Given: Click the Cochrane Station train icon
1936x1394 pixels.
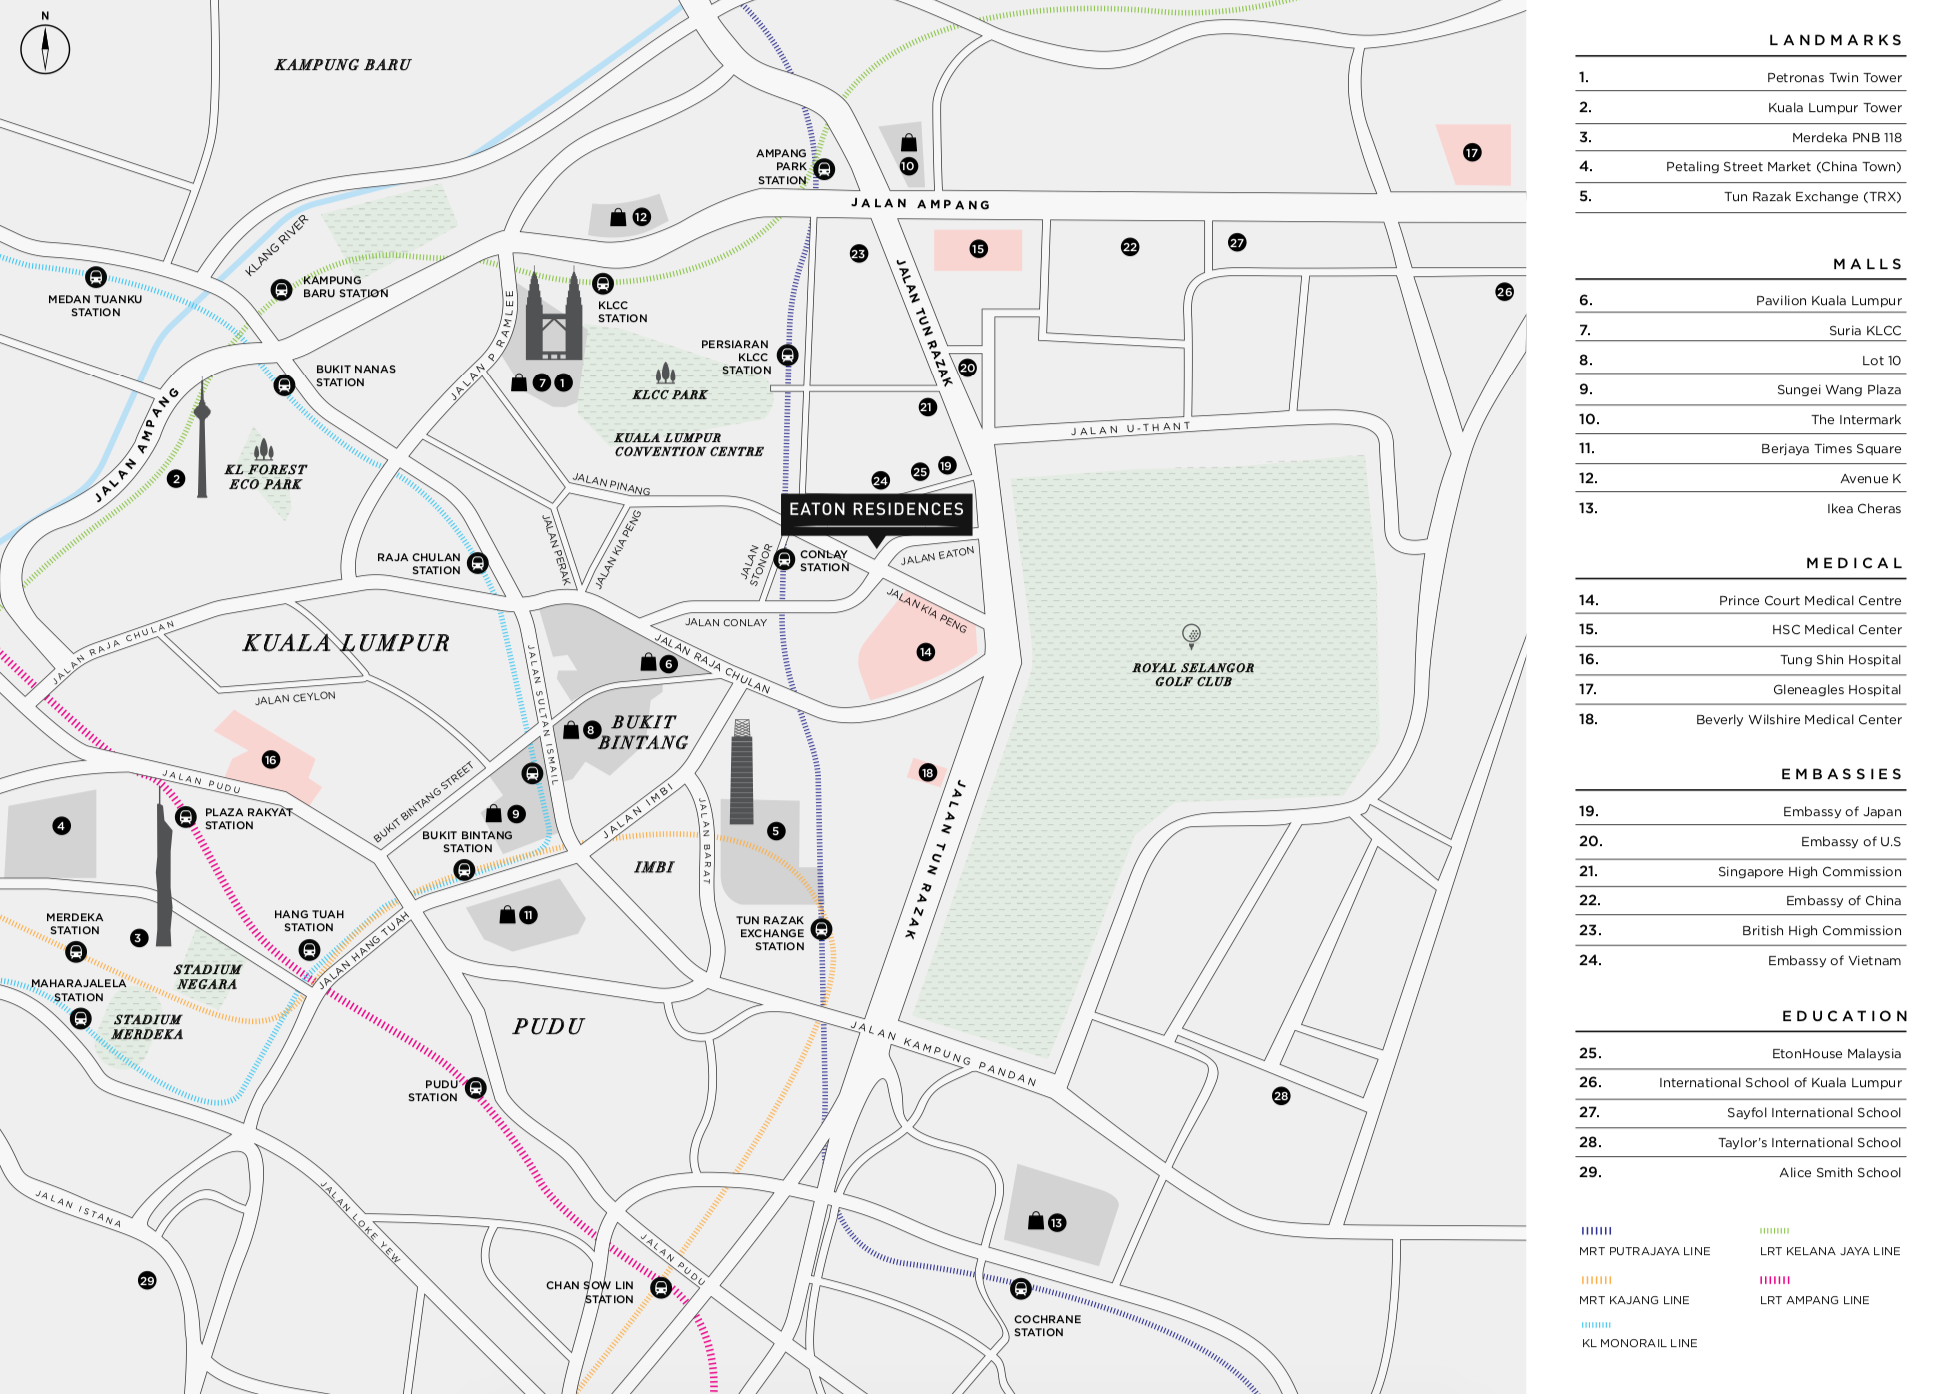Looking at the screenshot, I should coord(1020,1289).
